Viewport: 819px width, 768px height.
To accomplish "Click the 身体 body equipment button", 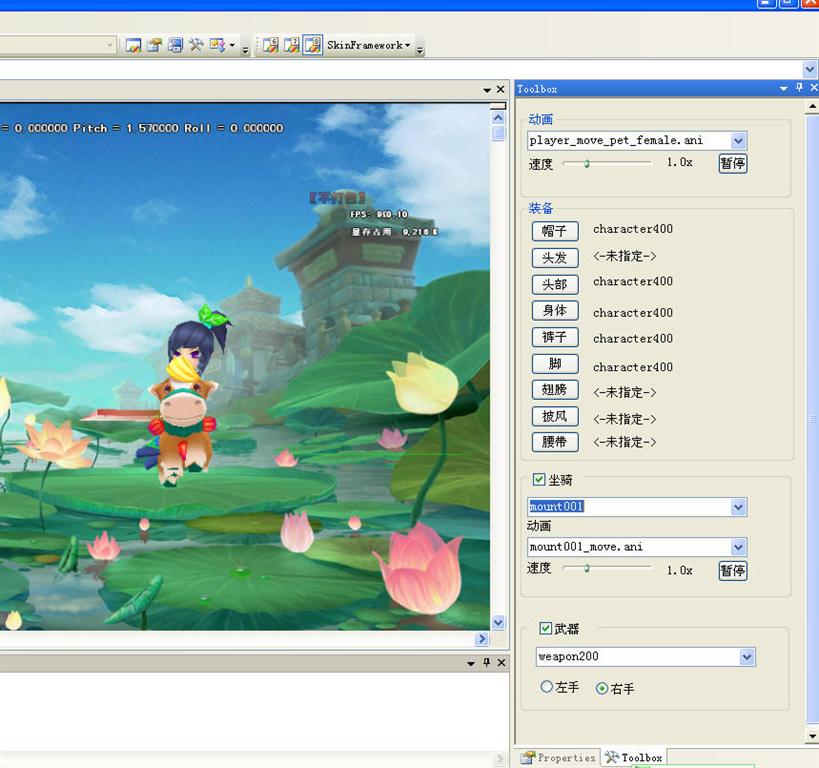I will click(x=555, y=310).
